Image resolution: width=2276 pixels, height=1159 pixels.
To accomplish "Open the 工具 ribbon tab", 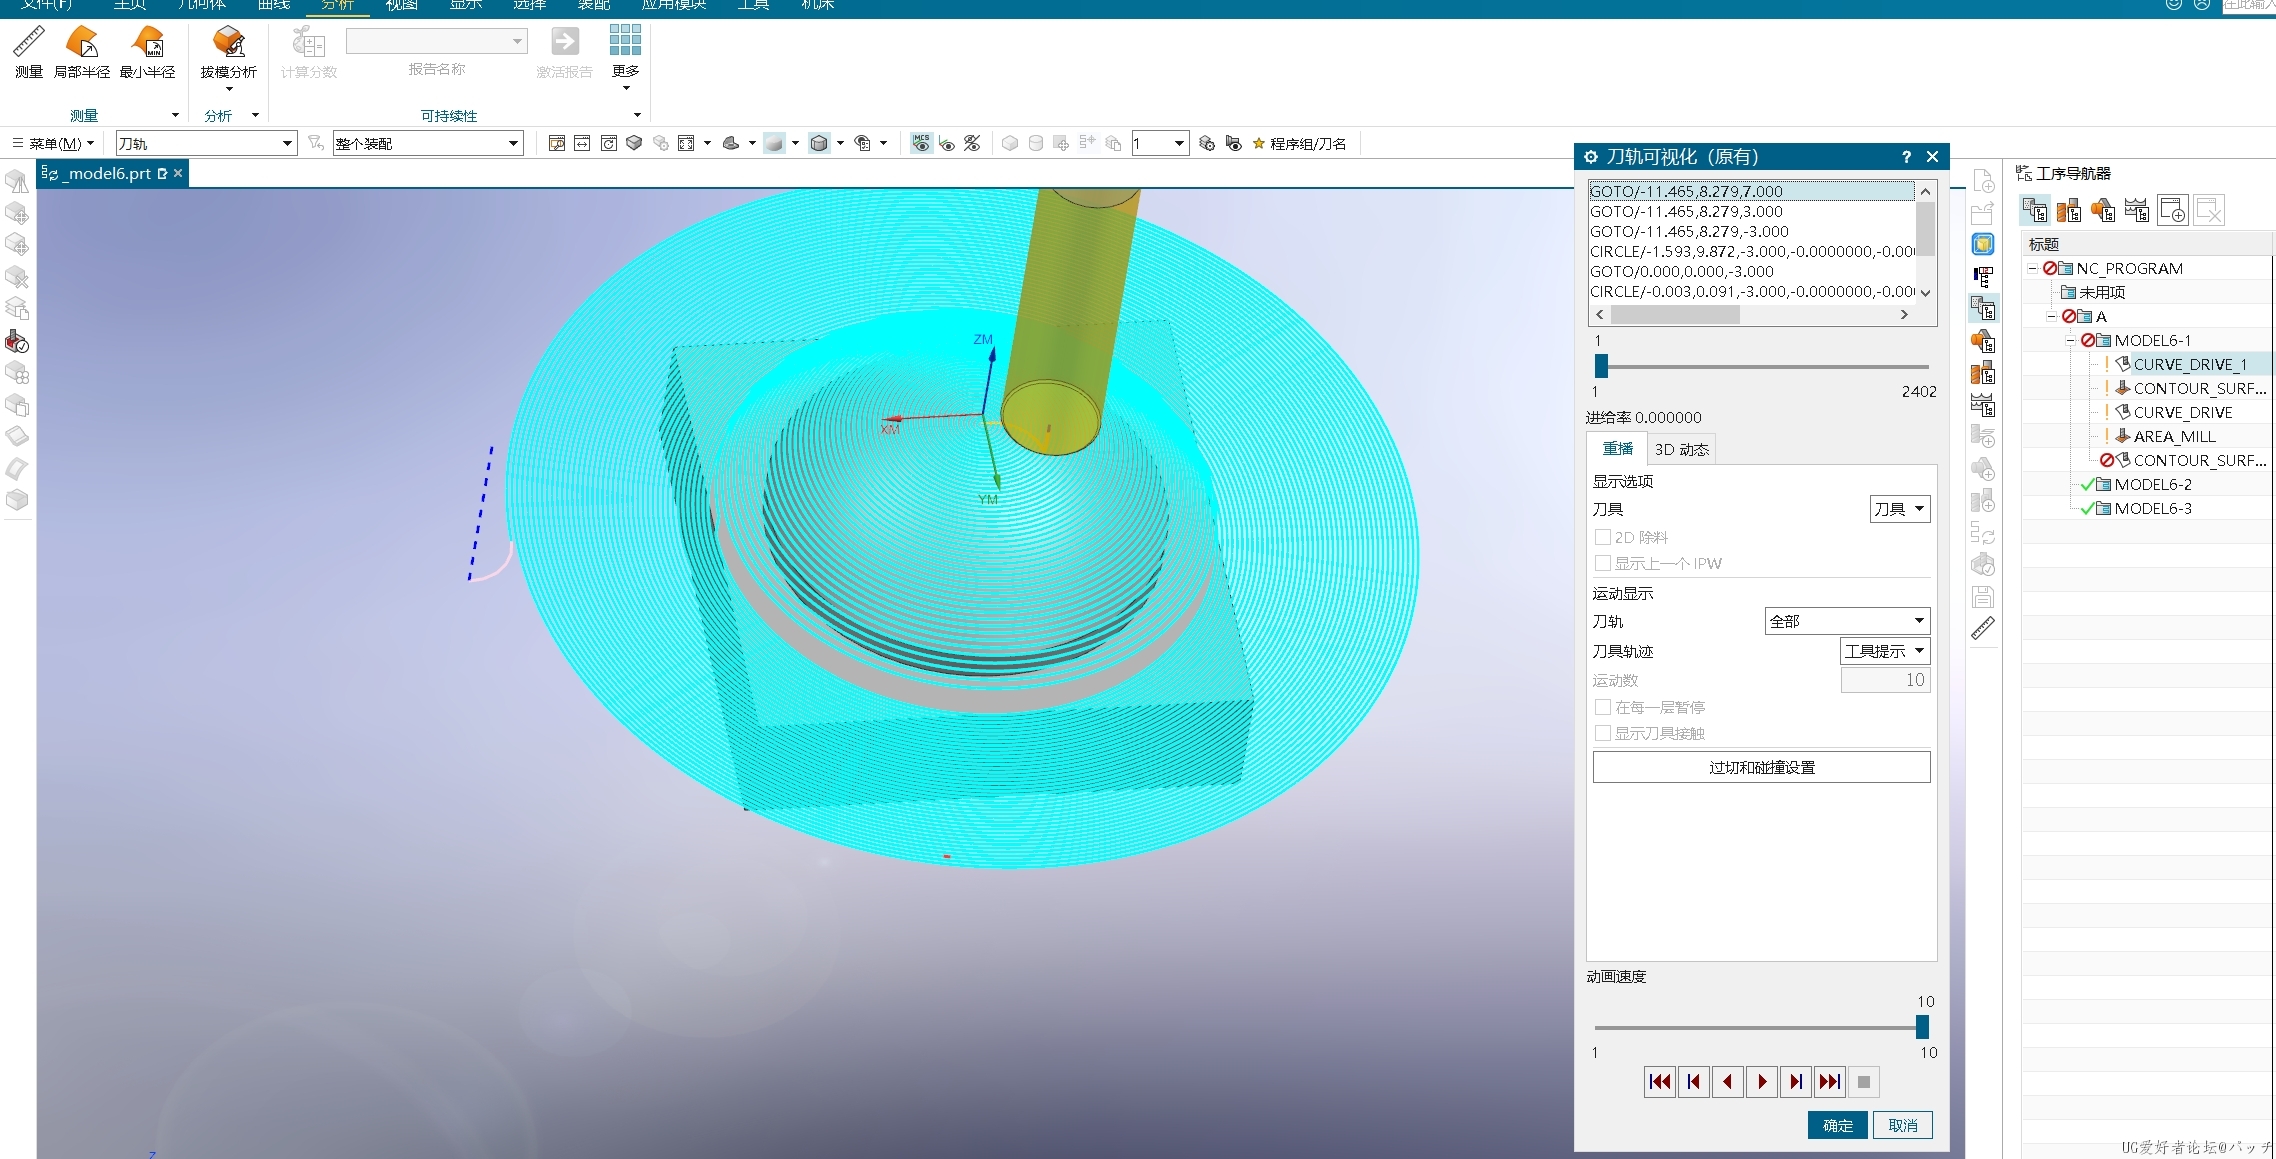I will click(x=753, y=5).
